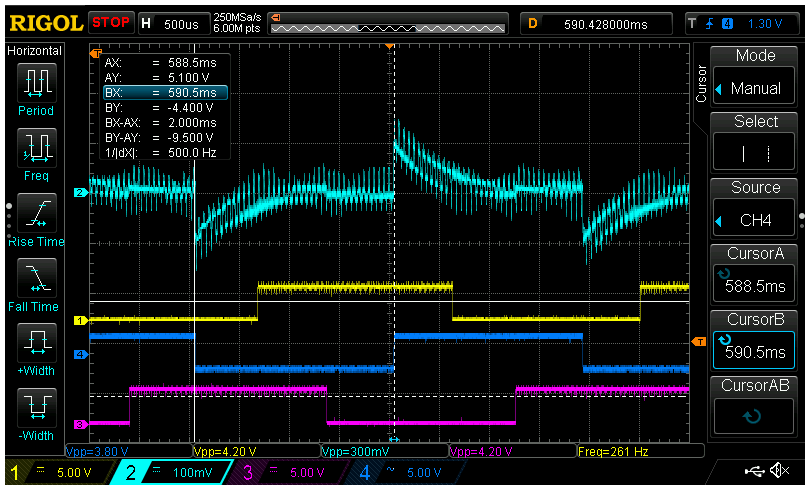Click the CursorAB button
Image resolution: width=809 pixels, height=489 pixels.
(753, 416)
